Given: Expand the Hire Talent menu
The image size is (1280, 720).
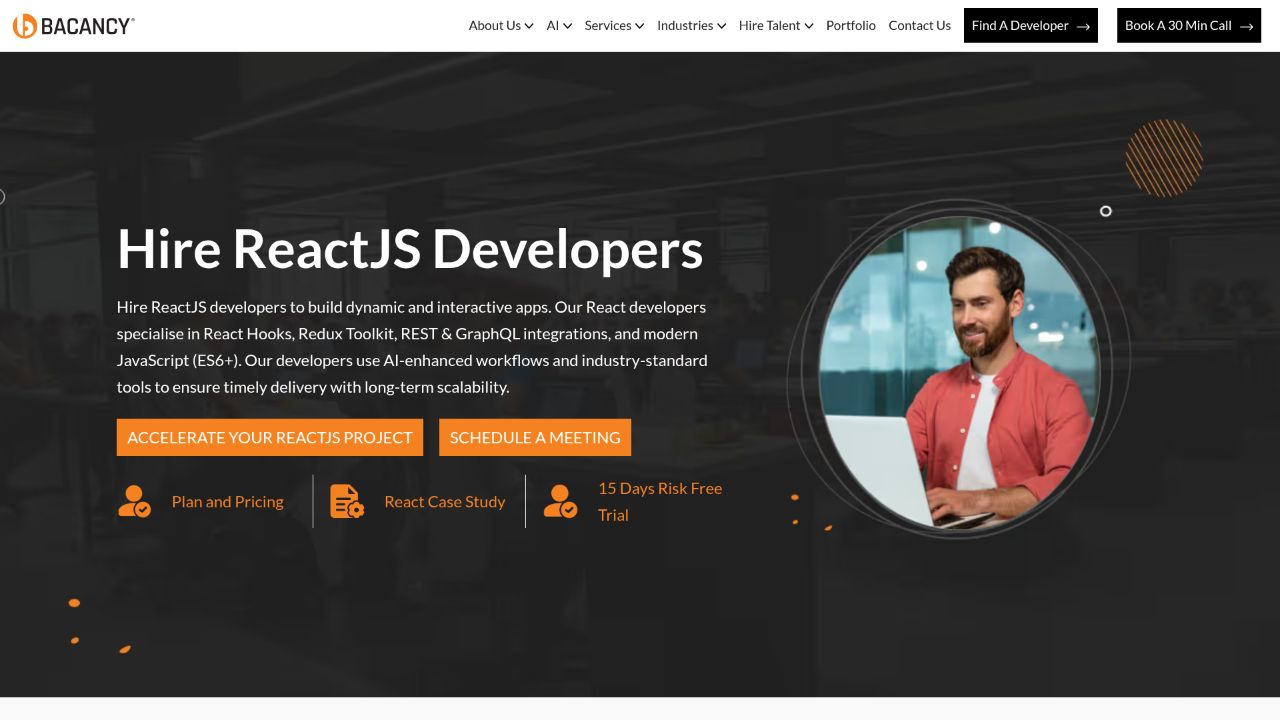Looking at the screenshot, I should (x=776, y=26).
